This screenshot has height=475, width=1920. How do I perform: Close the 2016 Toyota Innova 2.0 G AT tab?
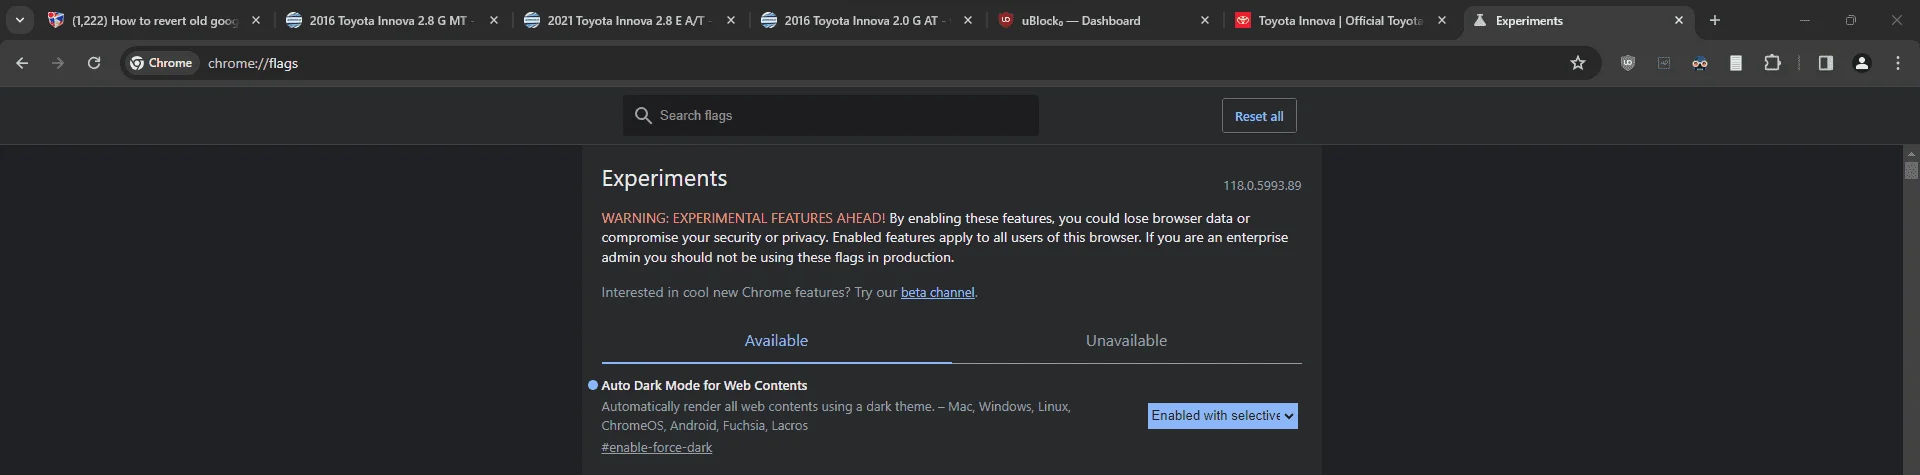(x=968, y=20)
